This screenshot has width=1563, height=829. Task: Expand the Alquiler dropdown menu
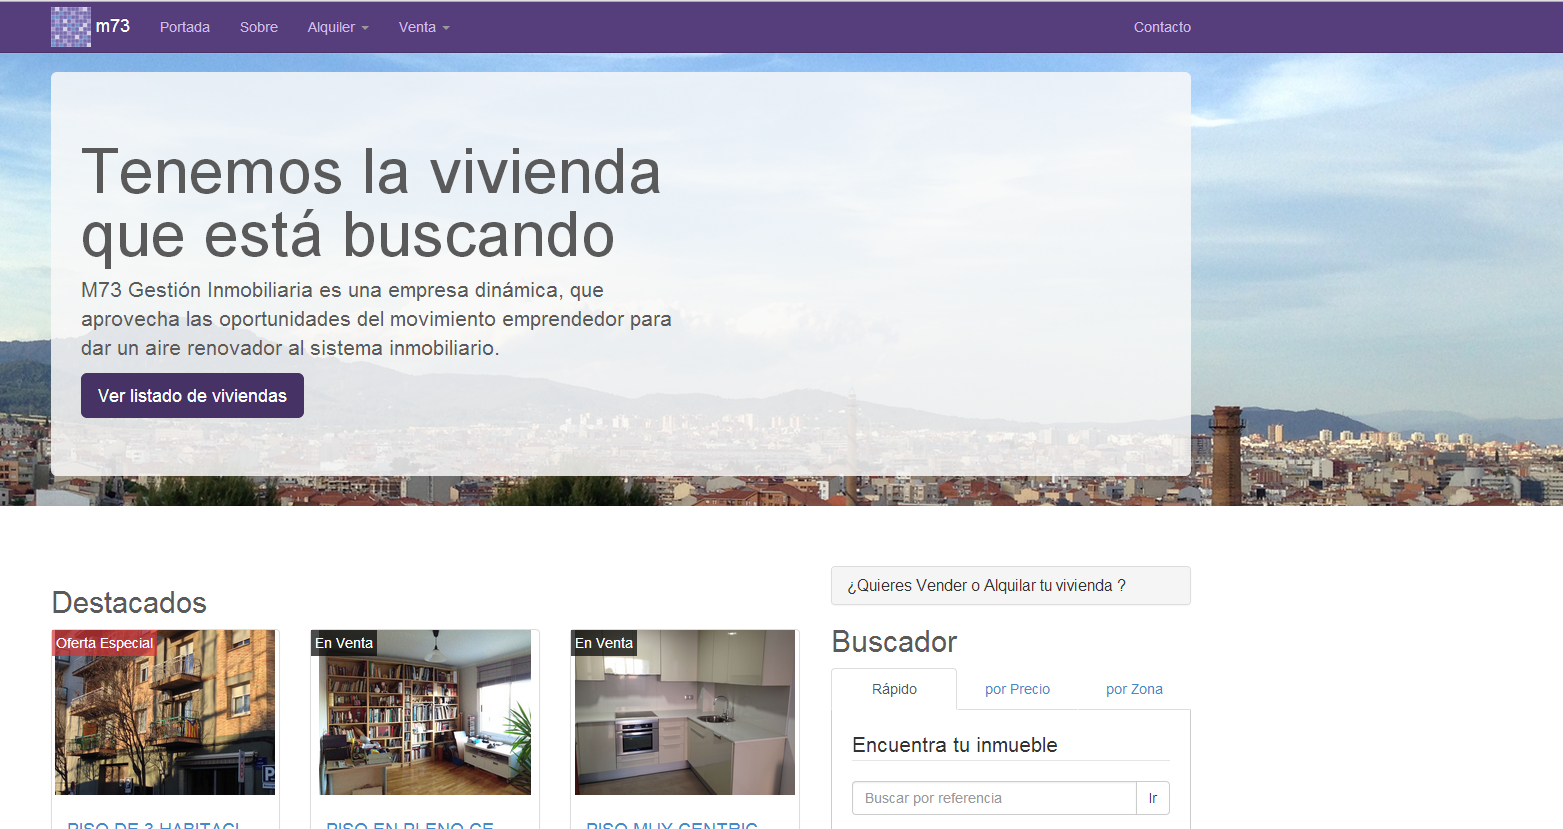click(x=338, y=27)
